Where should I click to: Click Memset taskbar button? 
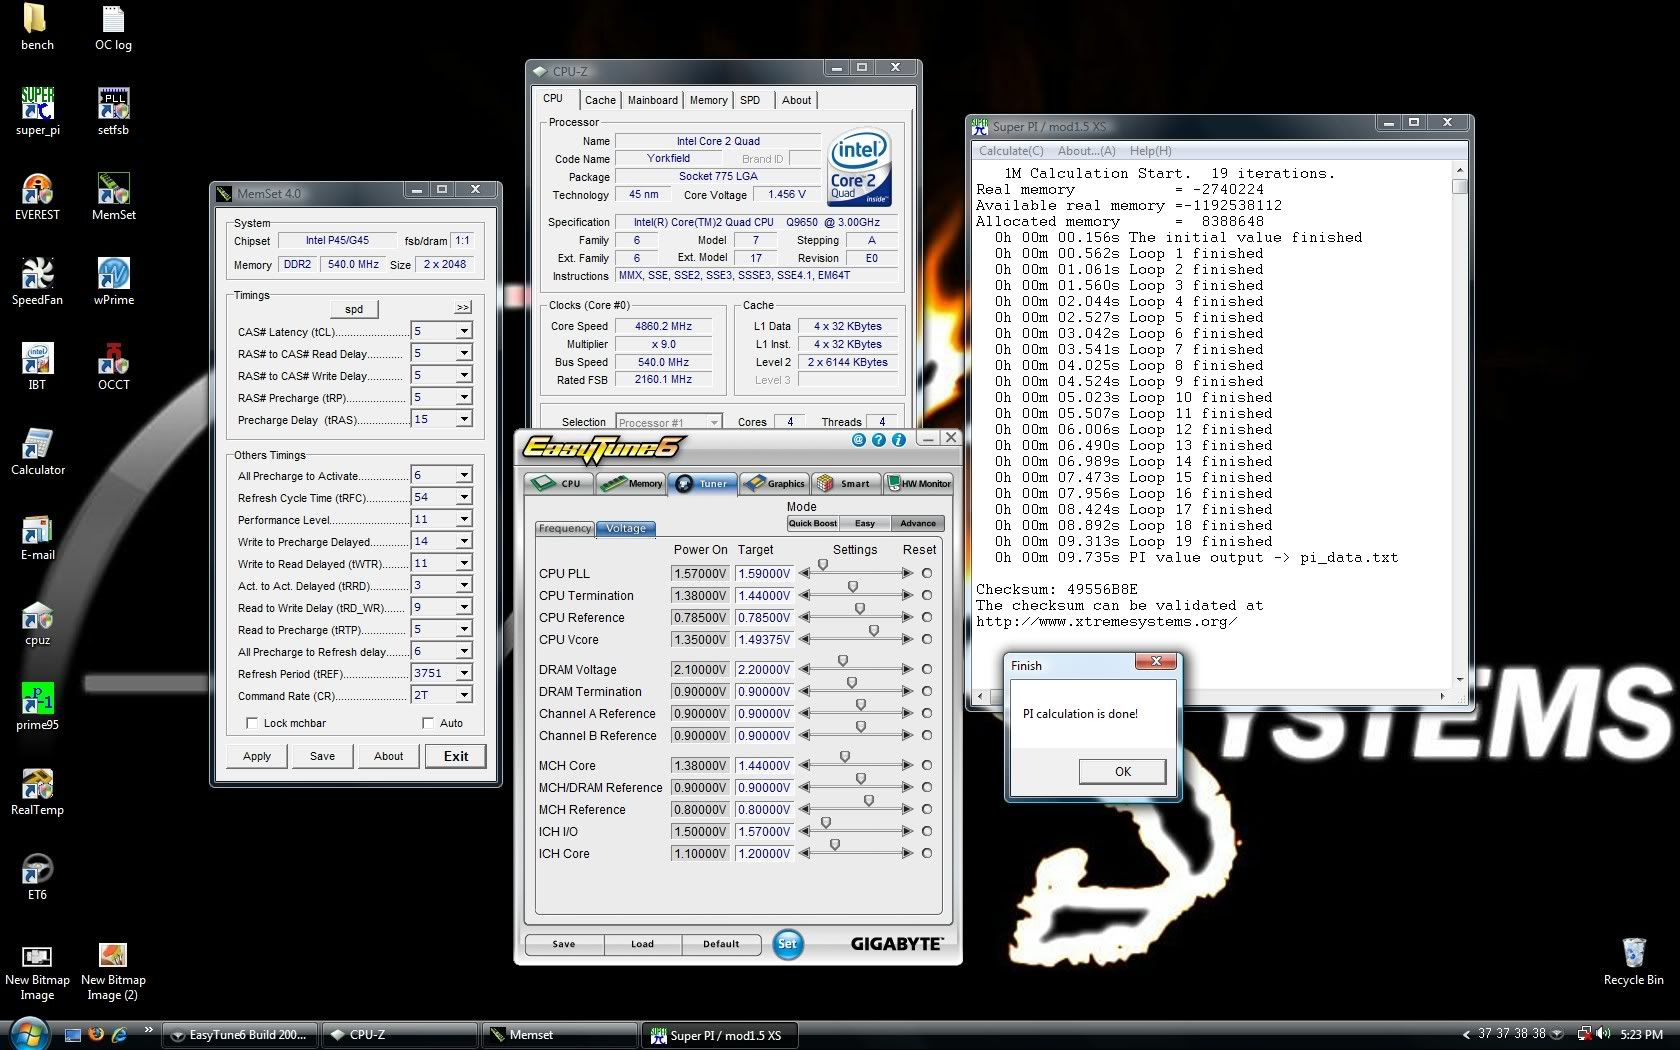560,1035
